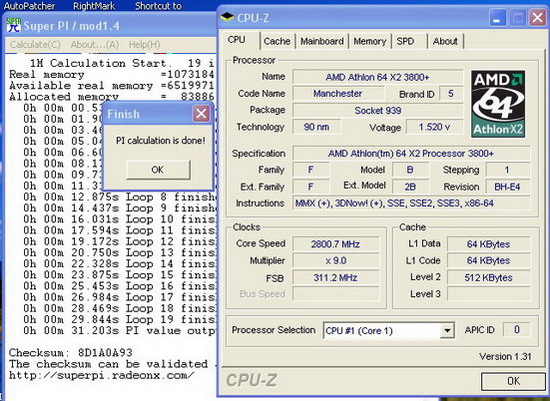
Task: Click the Level 2 value 512 KBytes
Action: click(x=488, y=278)
